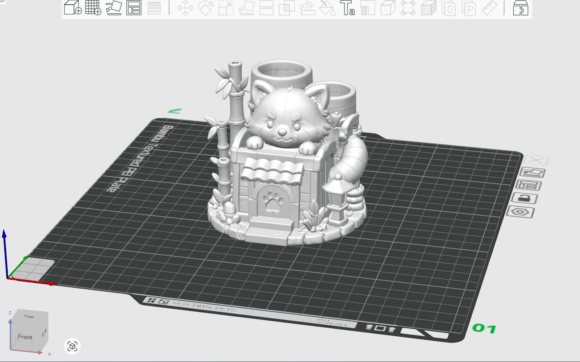Click the square with corner handles icon

point(408,7)
